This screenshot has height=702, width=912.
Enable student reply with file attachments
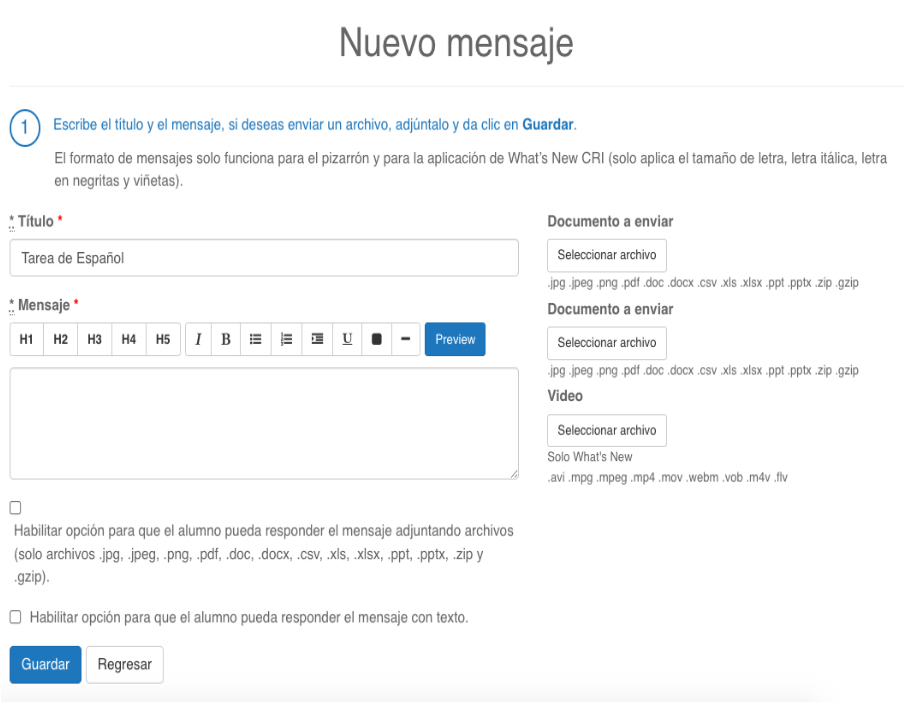pos(15,508)
